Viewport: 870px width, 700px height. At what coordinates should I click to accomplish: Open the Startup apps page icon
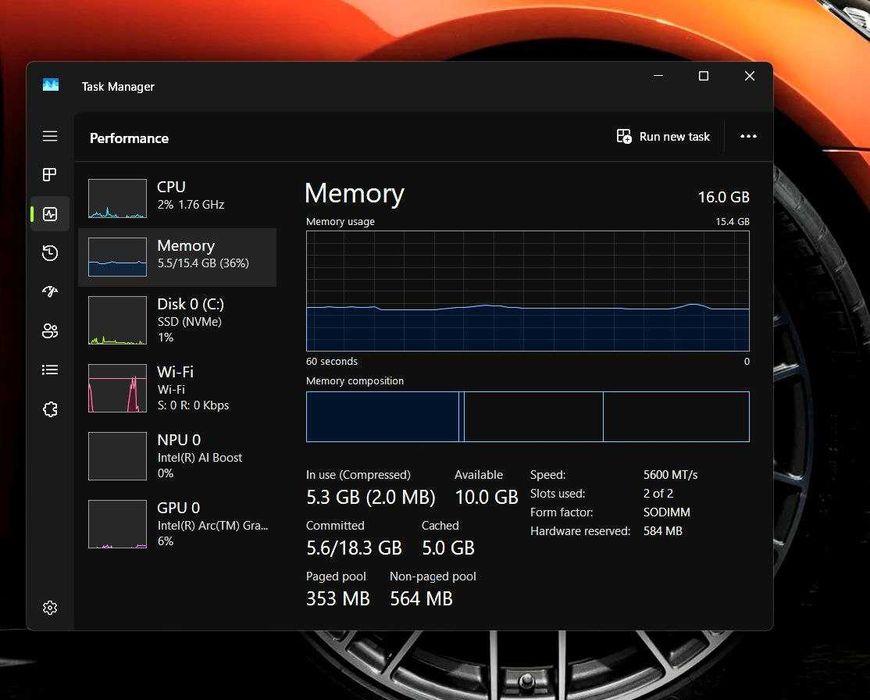pyautogui.click(x=50, y=291)
